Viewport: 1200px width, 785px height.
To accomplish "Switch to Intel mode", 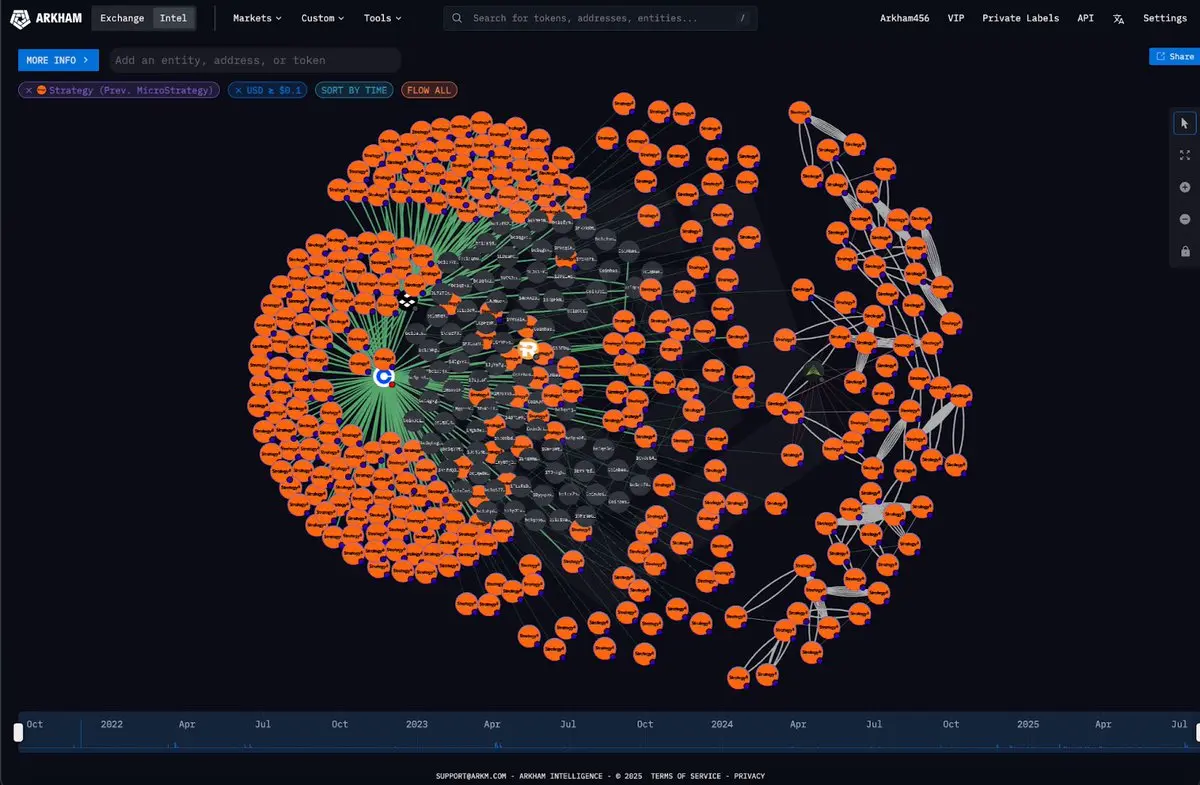I will pyautogui.click(x=174, y=18).
